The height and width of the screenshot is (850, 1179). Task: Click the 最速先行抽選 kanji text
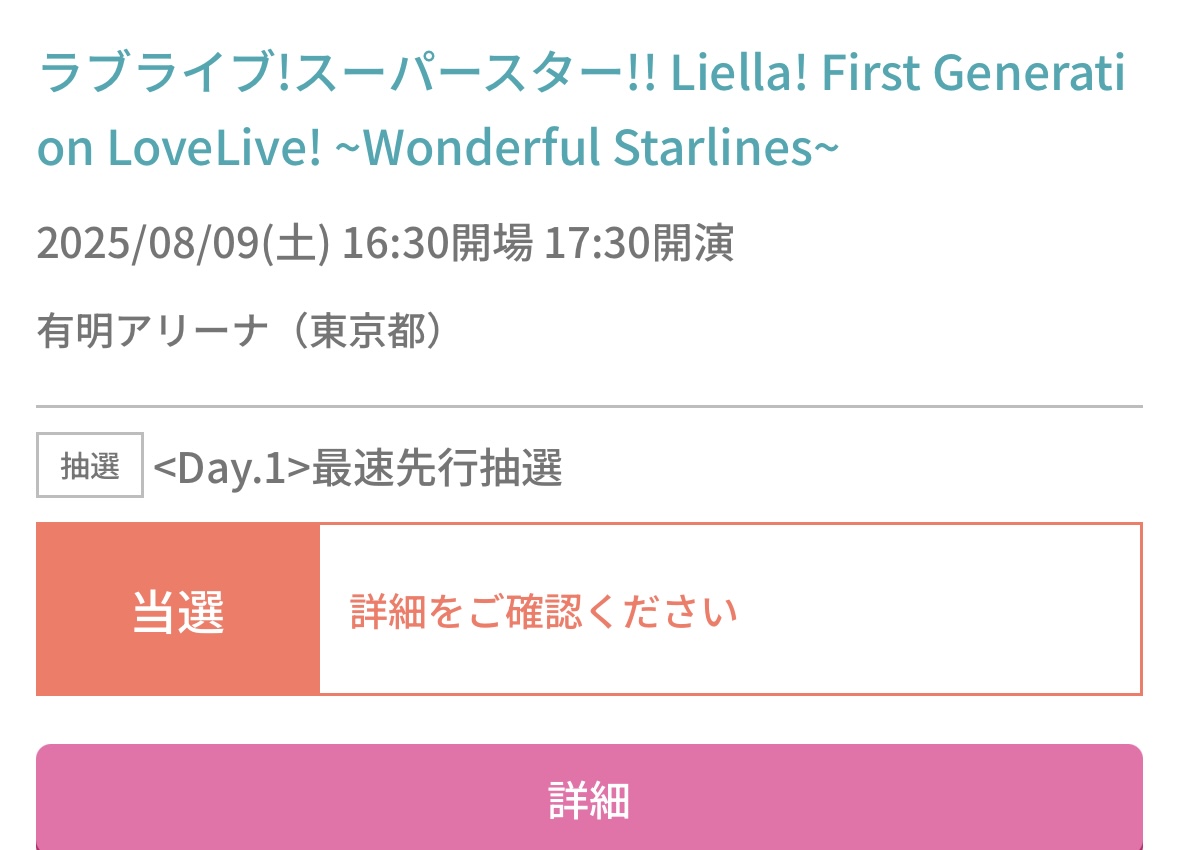[437, 467]
